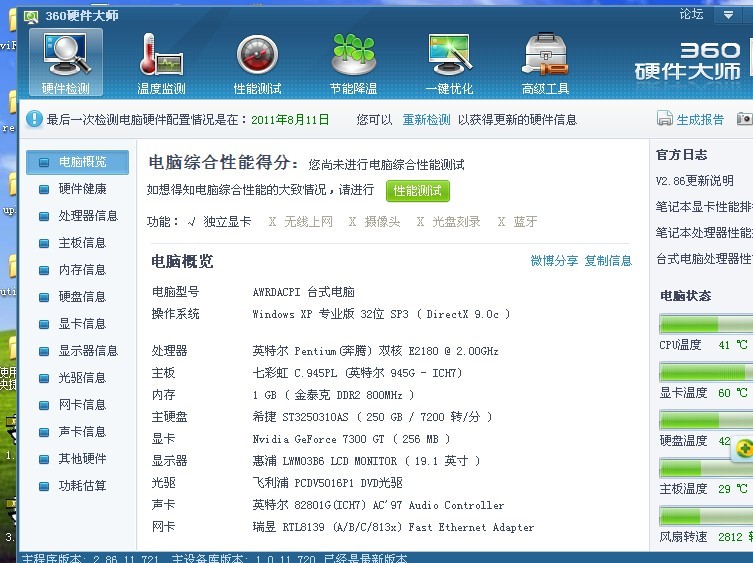Click the blue info exclamation icon
The height and width of the screenshot is (563, 753).
(x=34, y=119)
